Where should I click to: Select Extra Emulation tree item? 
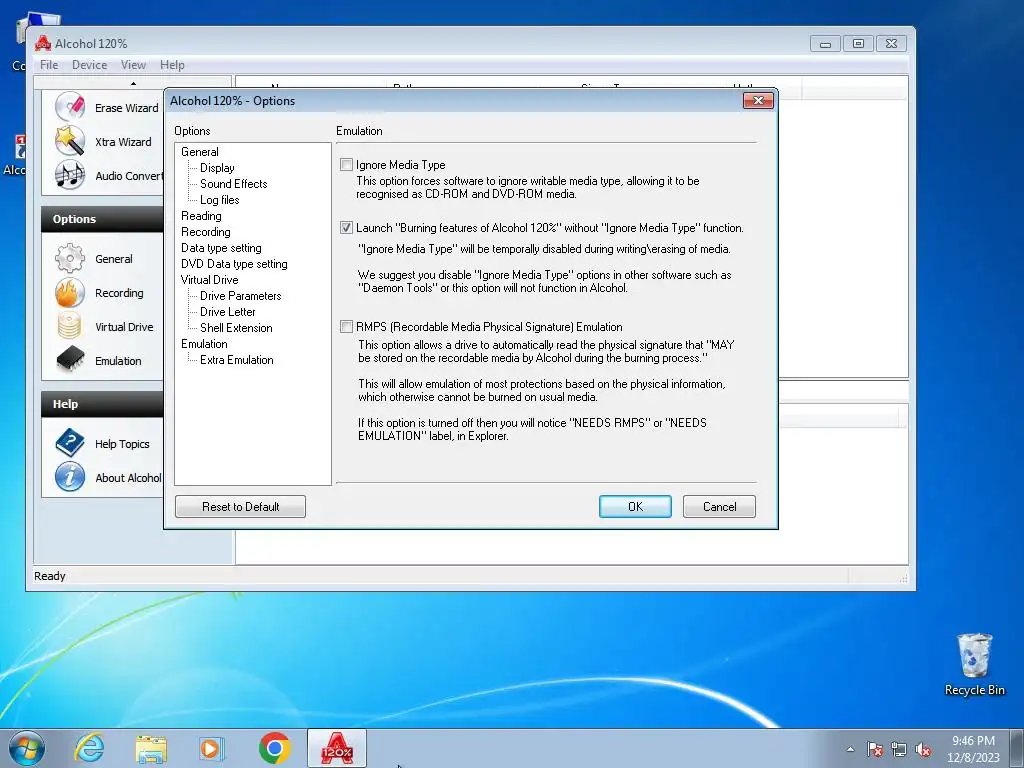[236, 360]
